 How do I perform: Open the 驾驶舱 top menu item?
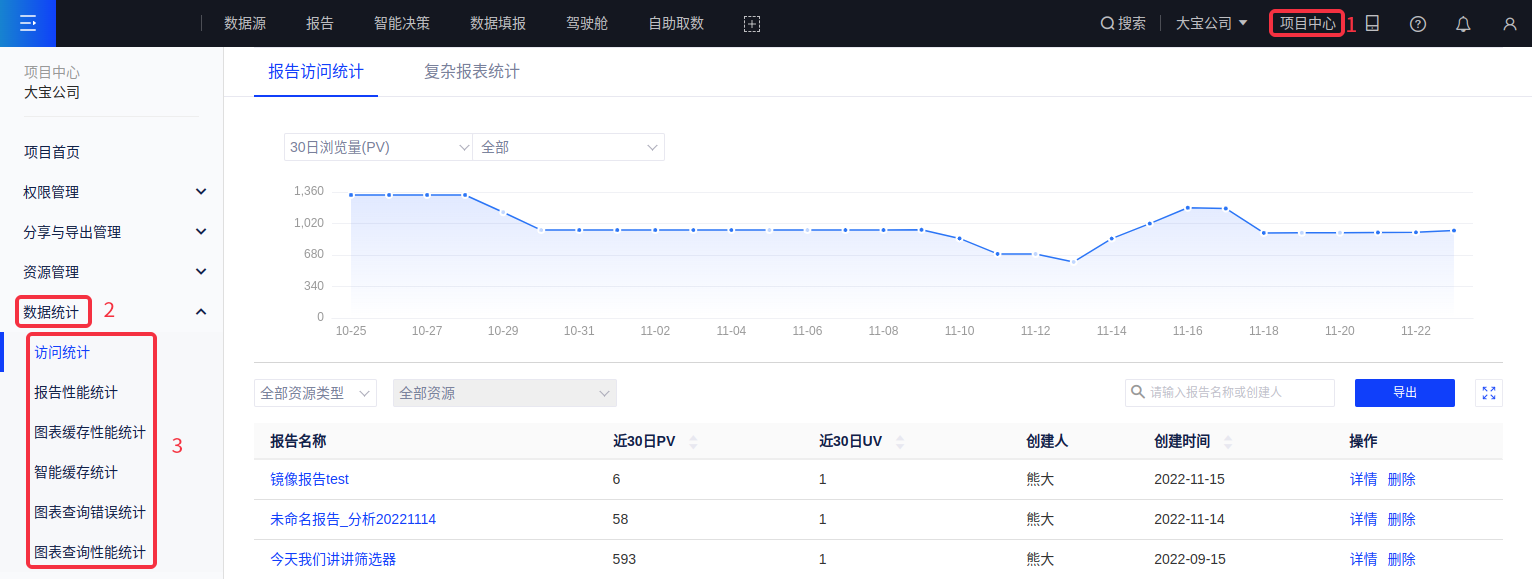coord(587,24)
